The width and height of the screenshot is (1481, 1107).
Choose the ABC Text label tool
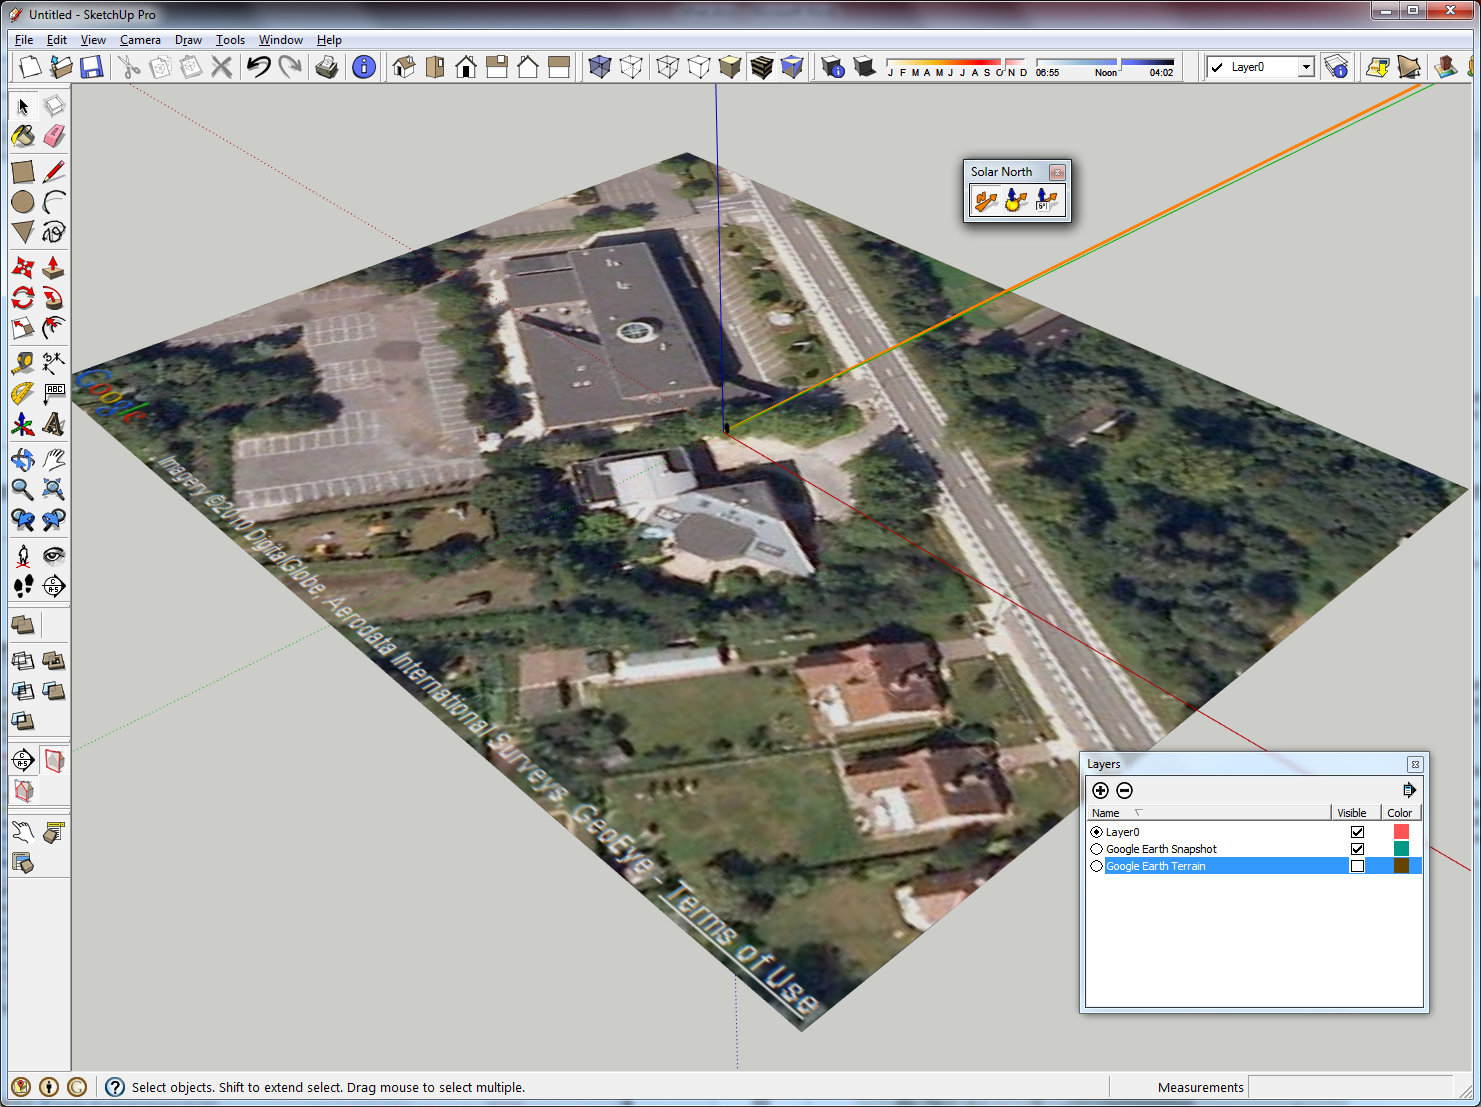pyautogui.click(x=54, y=393)
